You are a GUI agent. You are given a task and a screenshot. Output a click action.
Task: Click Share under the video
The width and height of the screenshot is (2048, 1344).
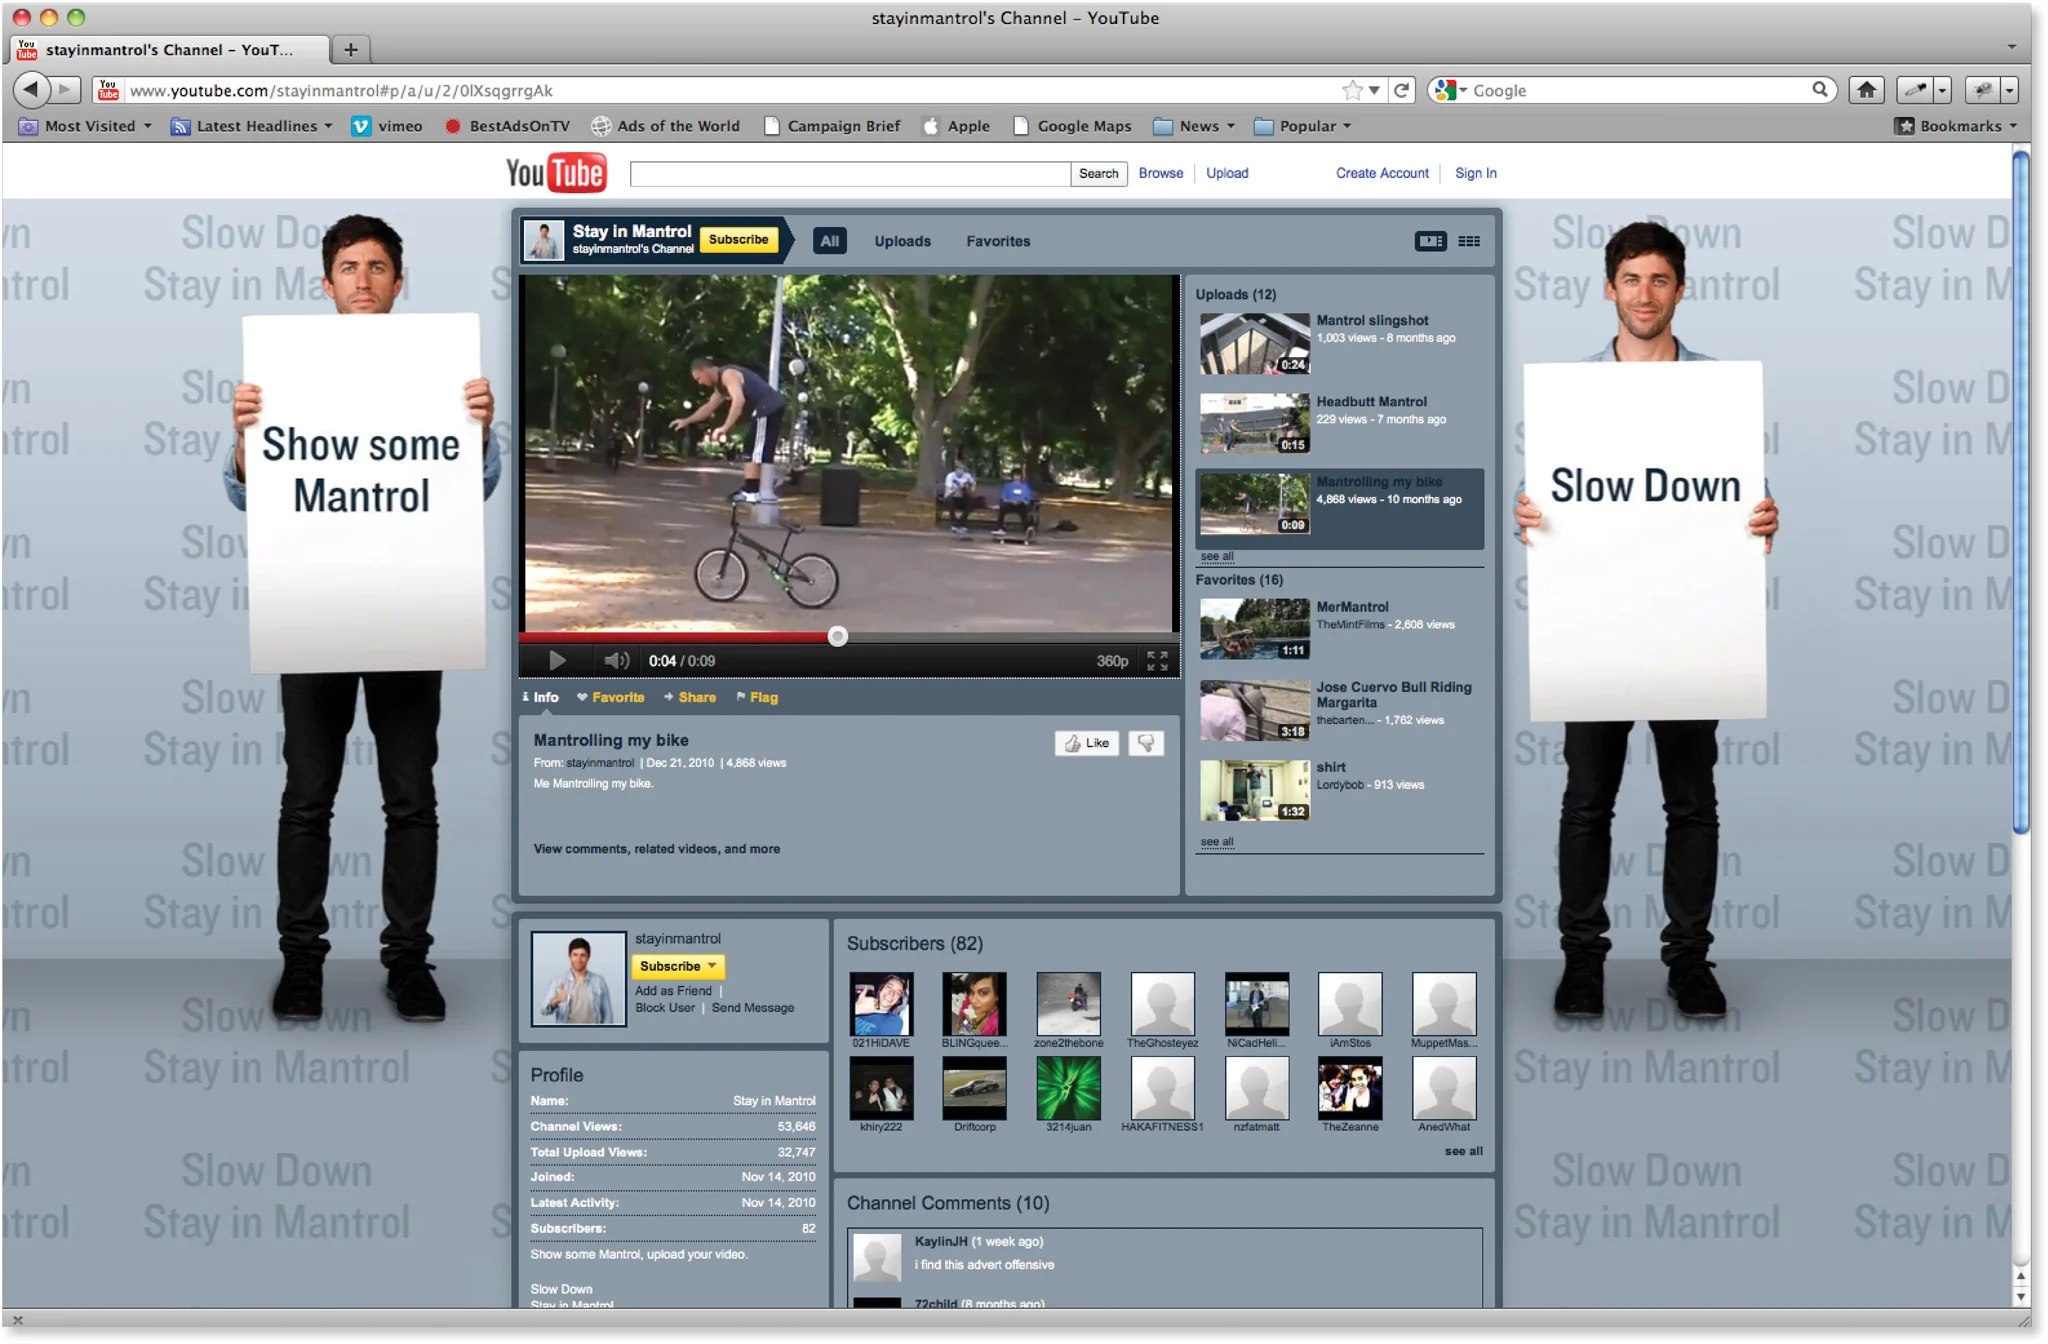tap(690, 697)
